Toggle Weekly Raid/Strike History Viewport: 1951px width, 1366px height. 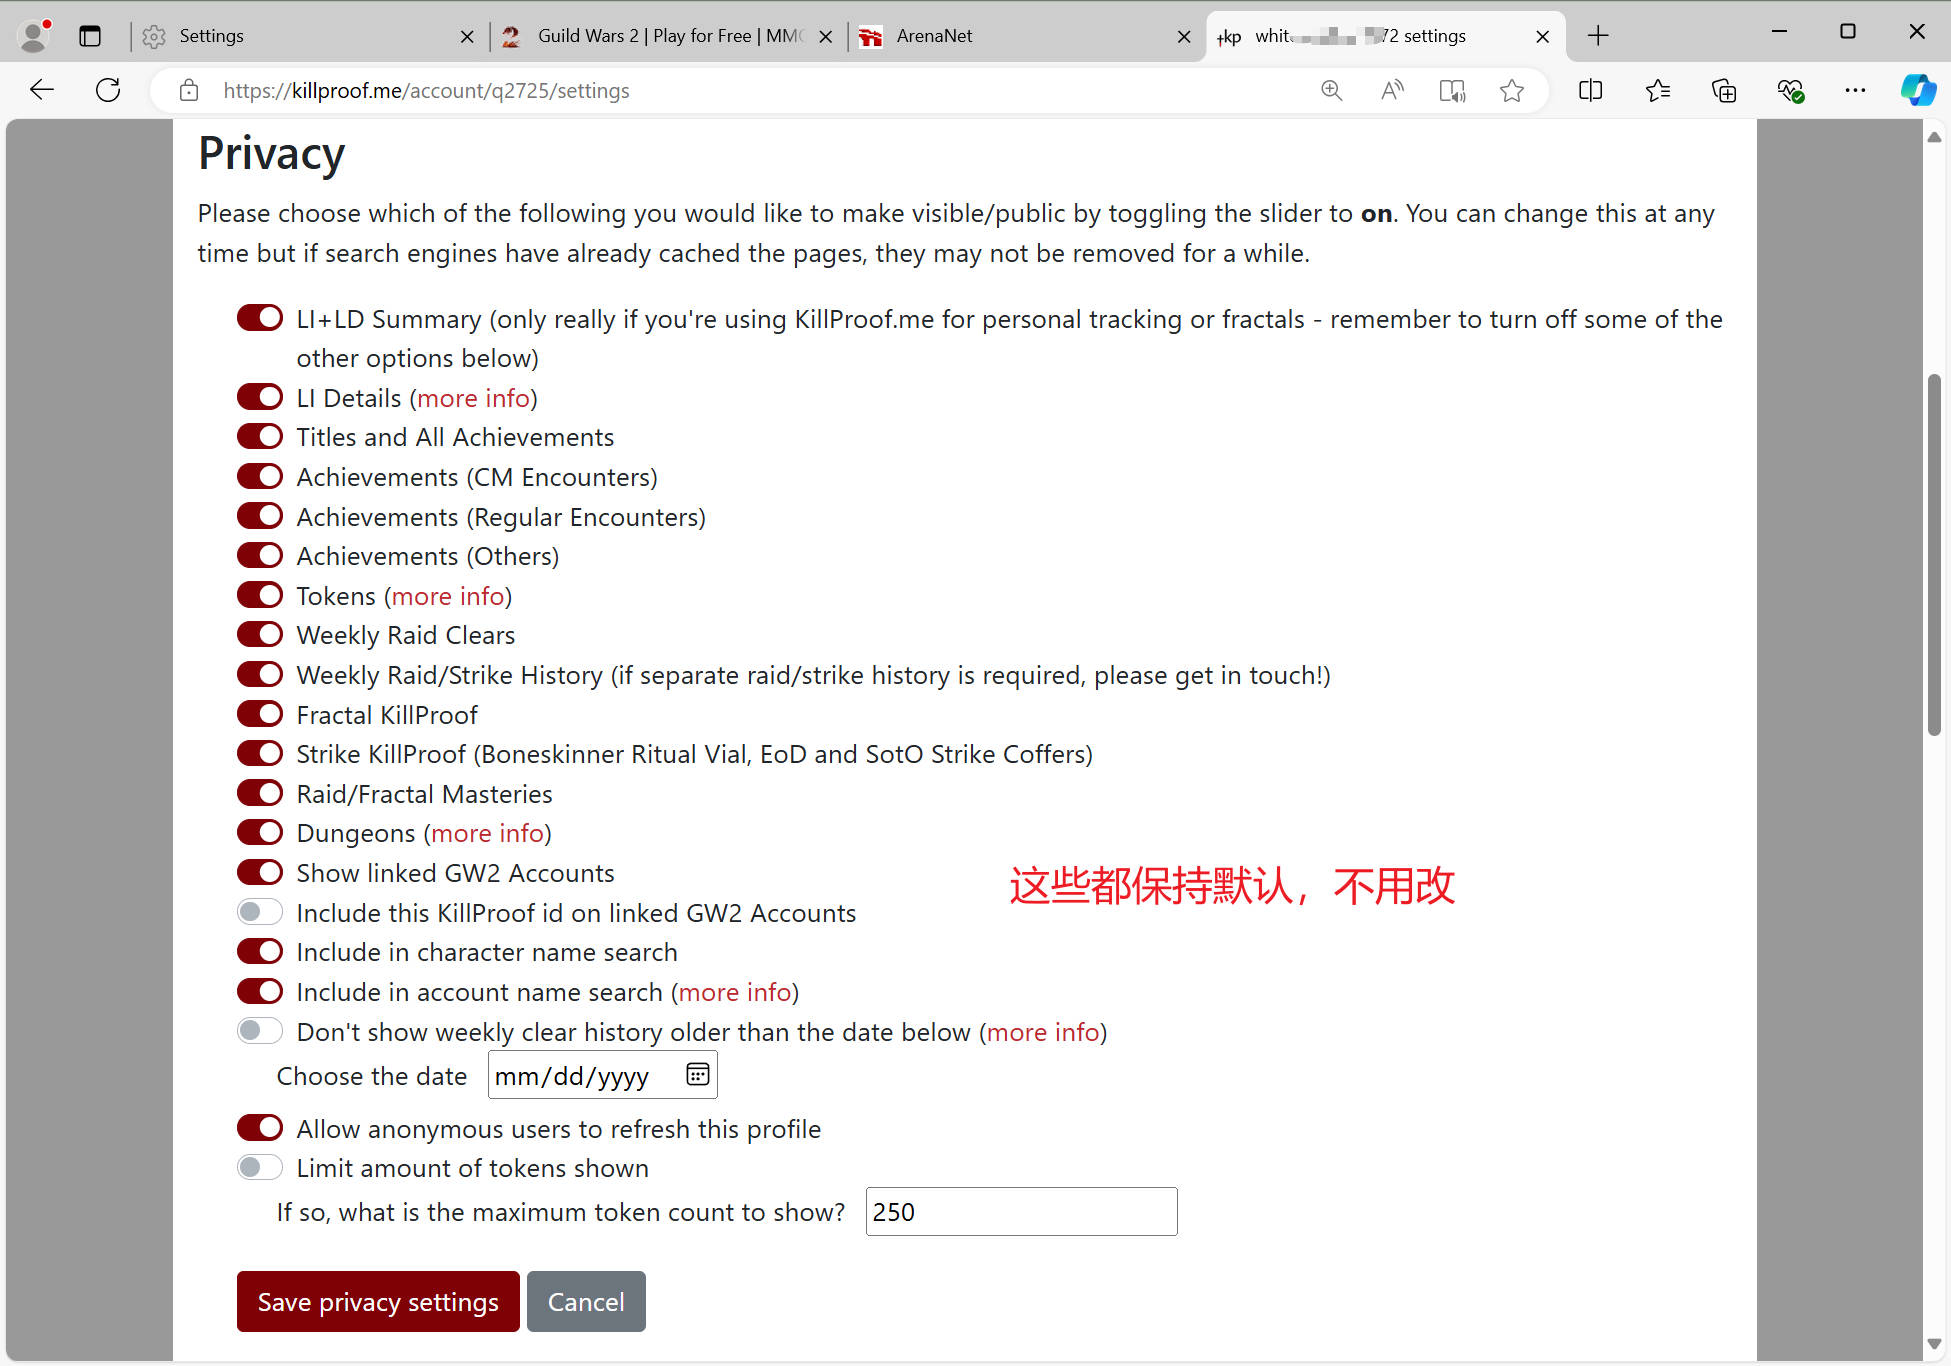click(x=260, y=674)
